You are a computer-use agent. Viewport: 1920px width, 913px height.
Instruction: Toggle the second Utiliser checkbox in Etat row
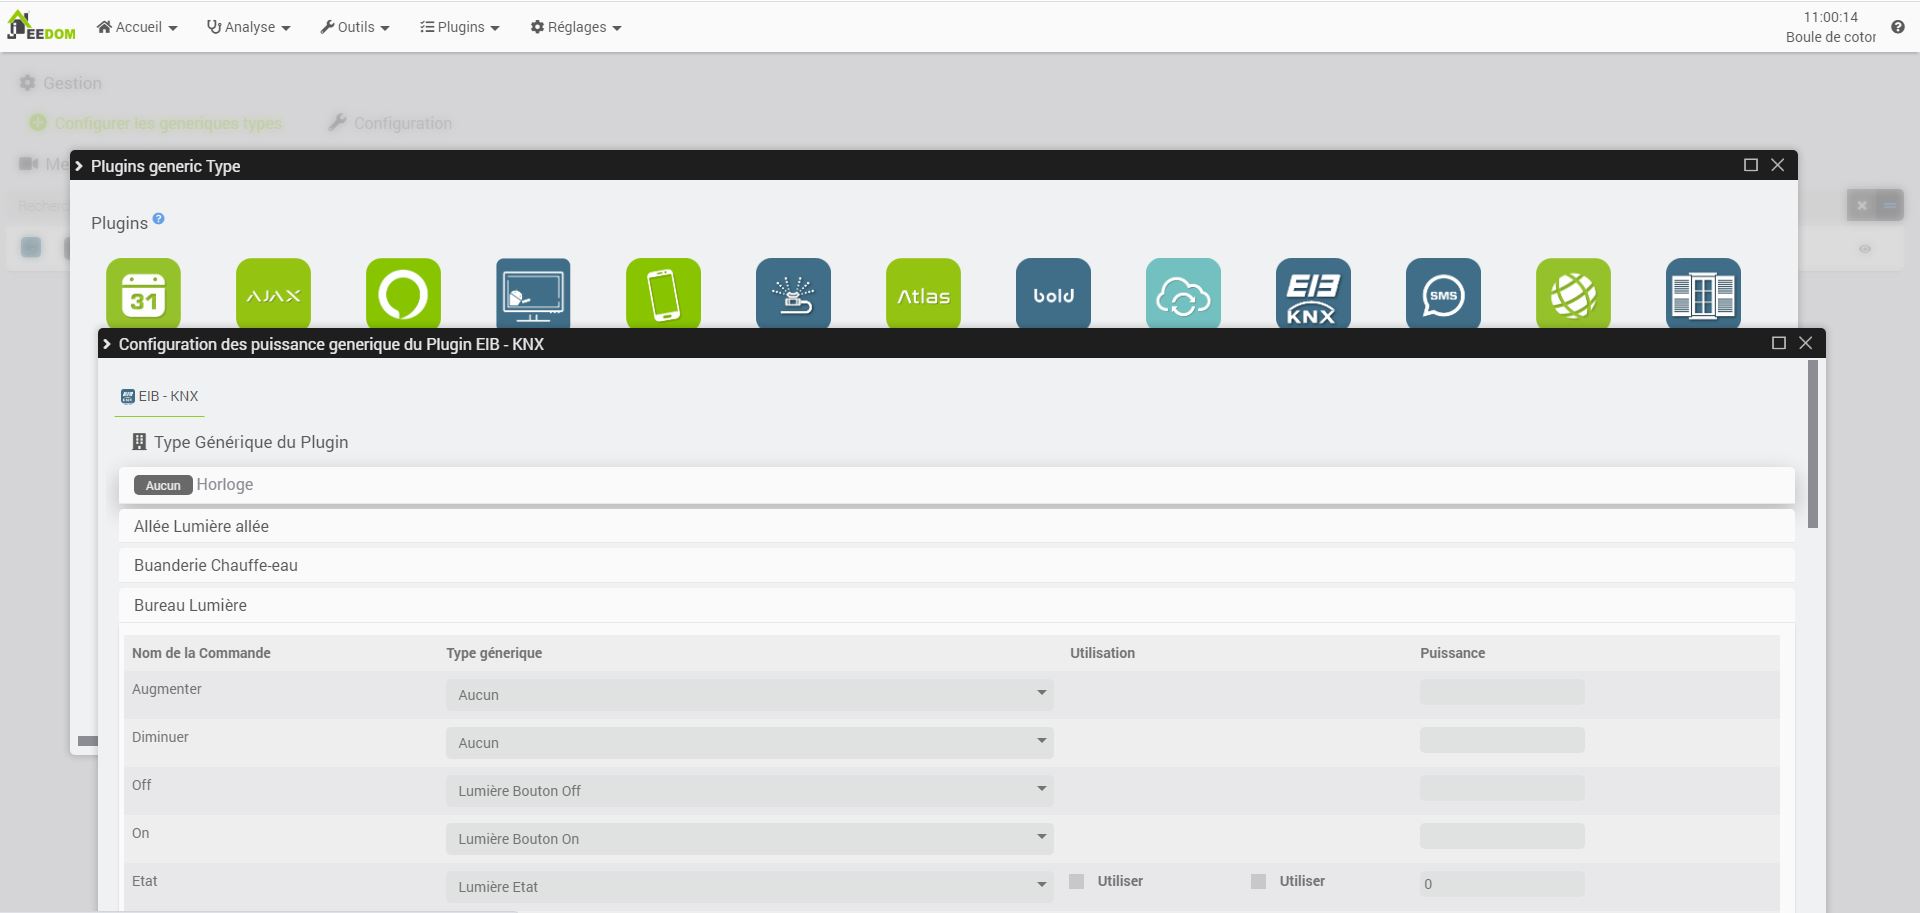click(x=1259, y=881)
